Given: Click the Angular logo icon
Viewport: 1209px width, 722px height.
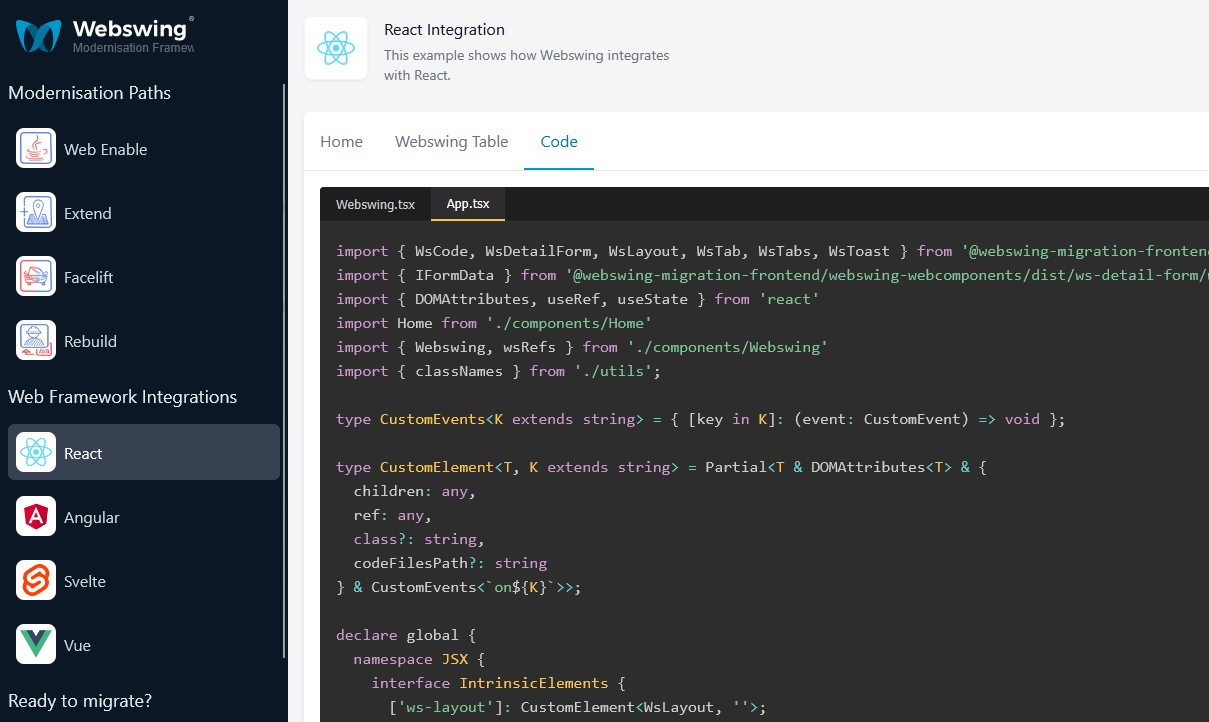Looking at the screenshot, I should click(36, 517).
